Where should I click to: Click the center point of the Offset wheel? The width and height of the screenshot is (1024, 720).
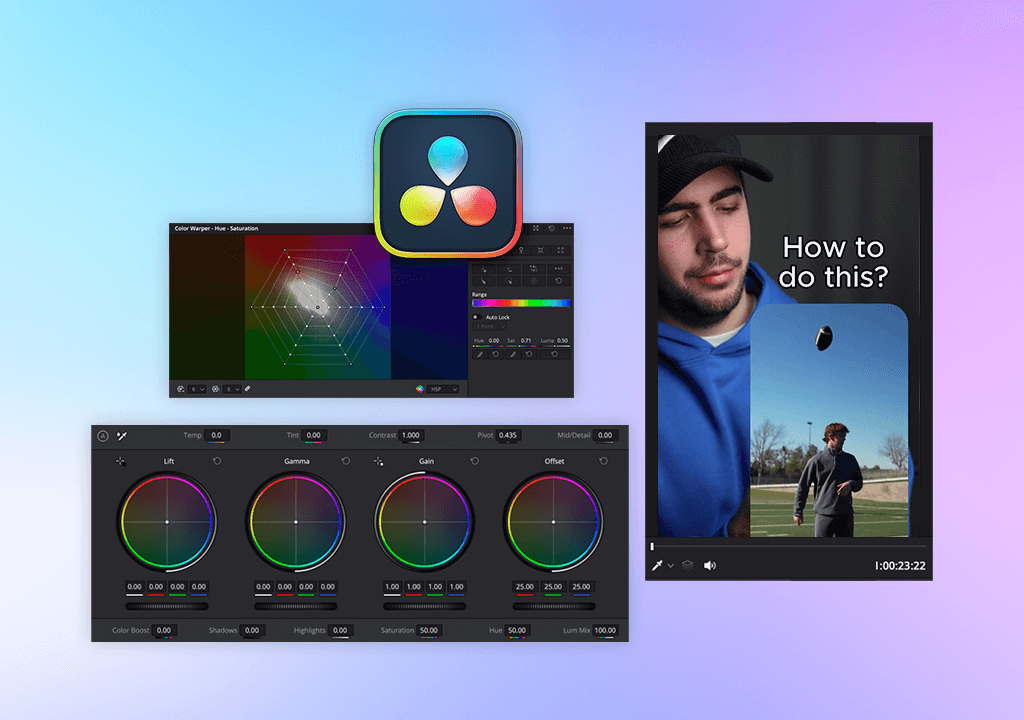coord(553,522)
